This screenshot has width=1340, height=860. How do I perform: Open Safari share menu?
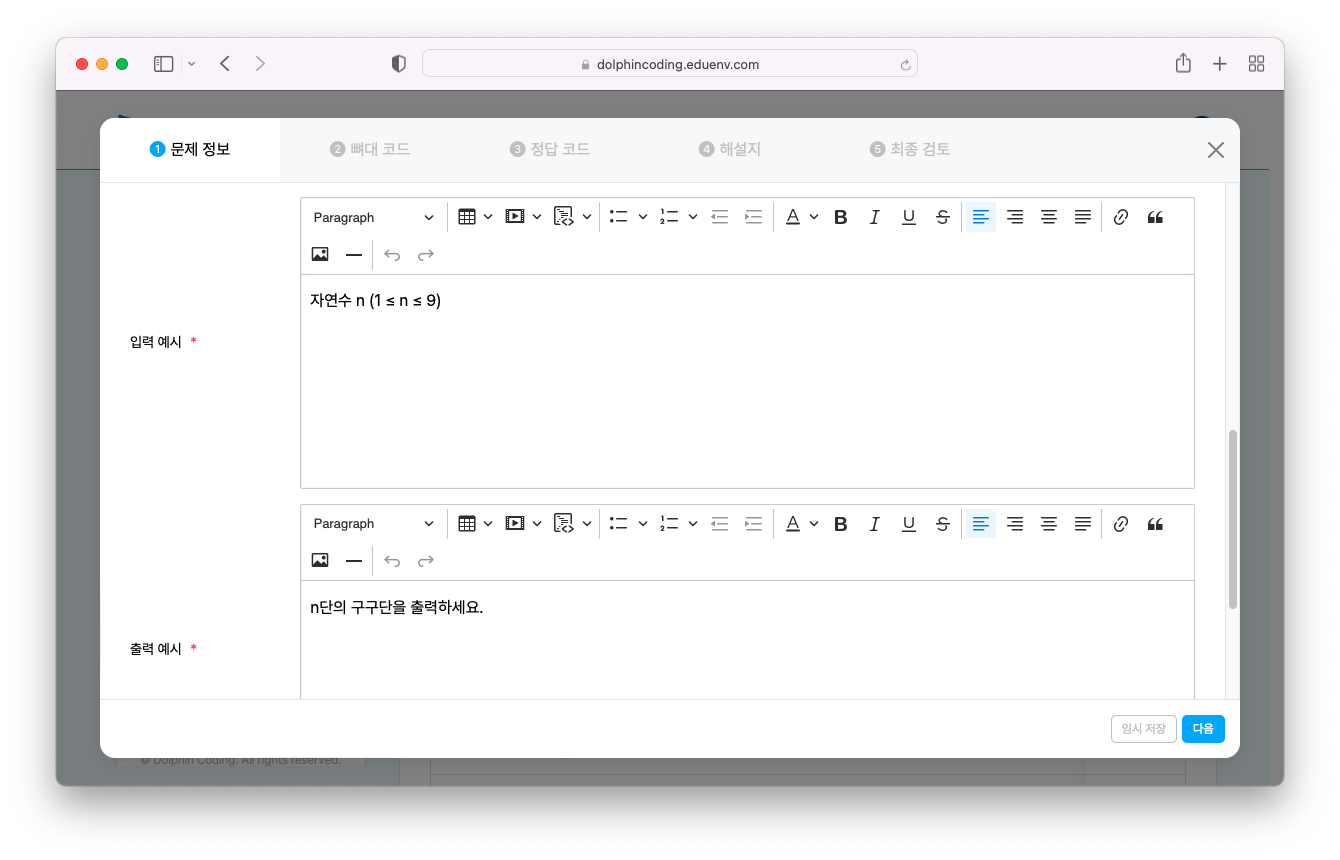pyautogui.click(x=1183, y=64)
